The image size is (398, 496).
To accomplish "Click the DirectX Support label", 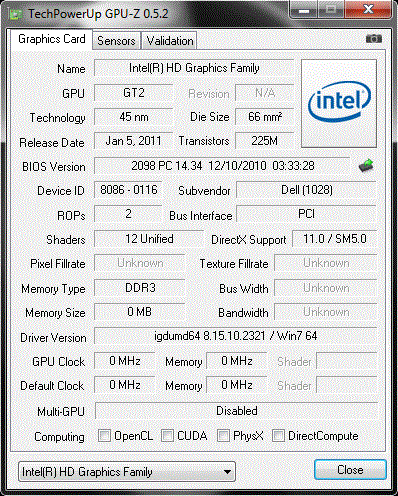I will pos(249,240).
